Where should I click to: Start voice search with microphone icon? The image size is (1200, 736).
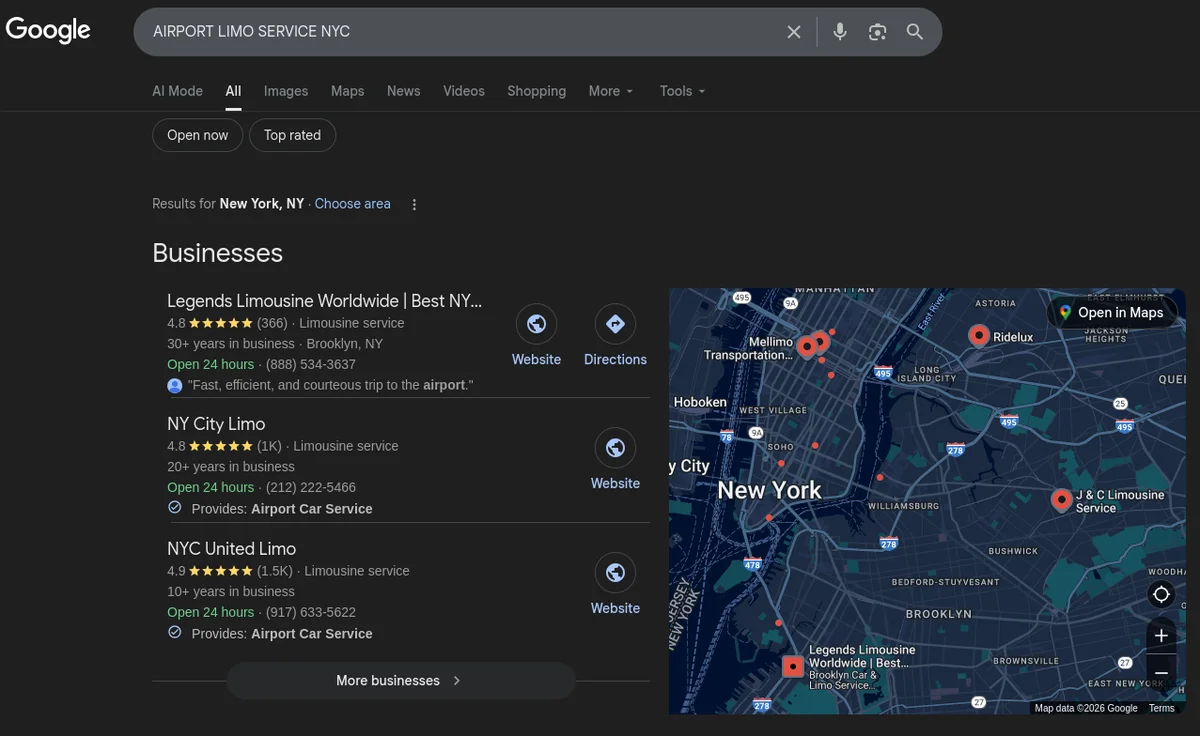[x=840, y=32]
